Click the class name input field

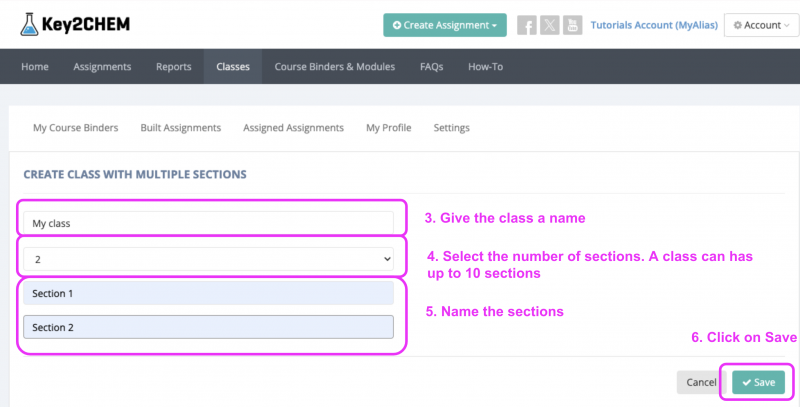click(208, 224)
